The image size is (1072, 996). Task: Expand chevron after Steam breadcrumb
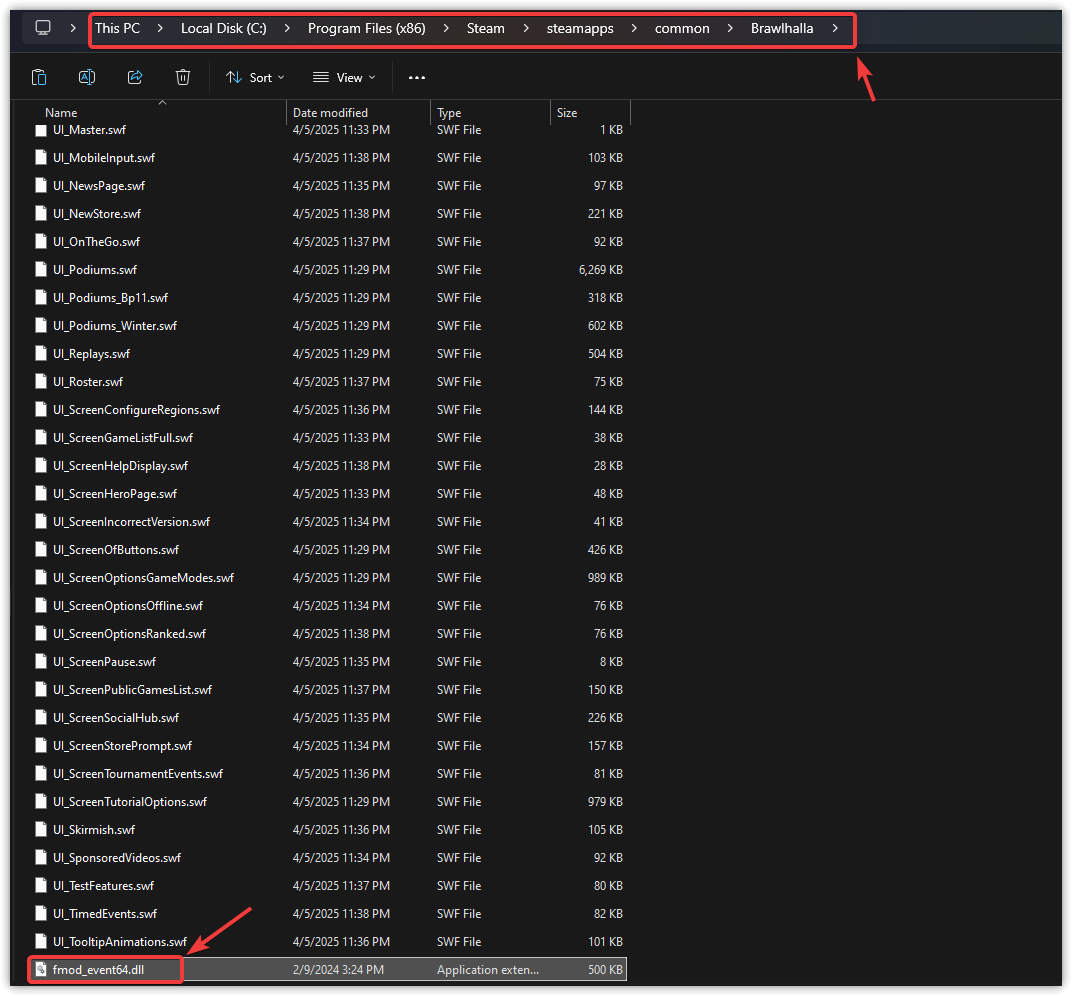[x=526, y=28]
